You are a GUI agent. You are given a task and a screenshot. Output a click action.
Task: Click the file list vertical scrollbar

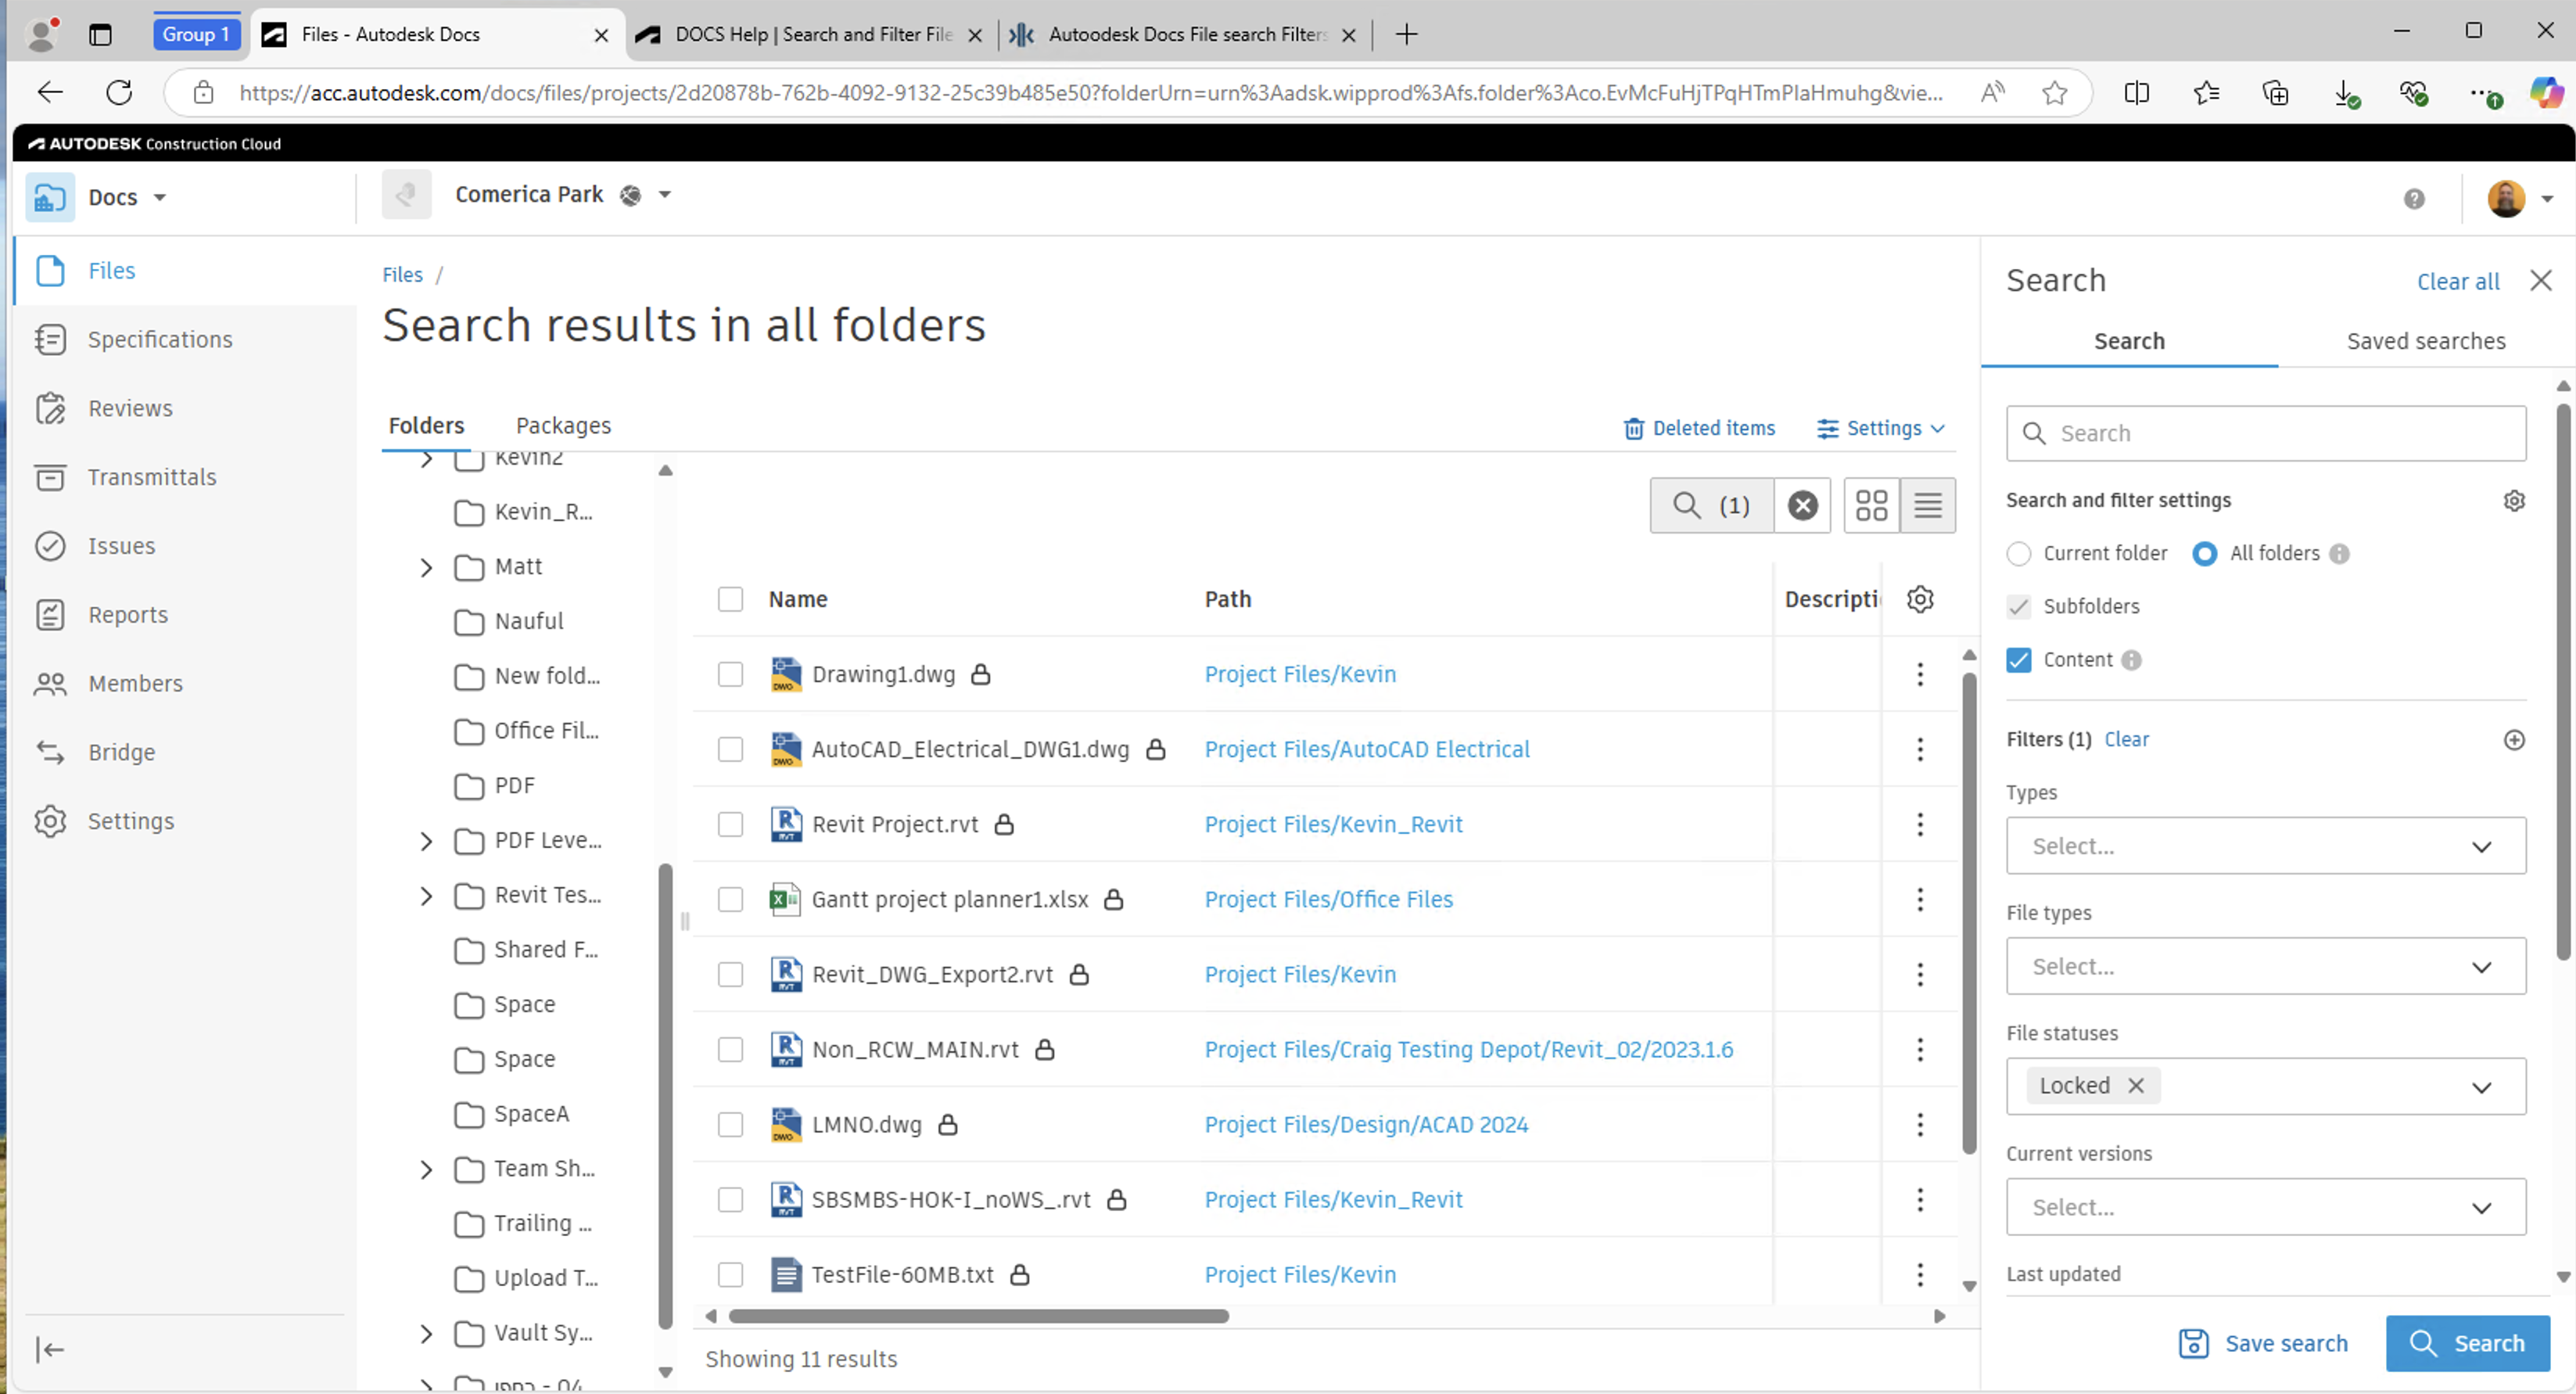(x=1968, y=914)
